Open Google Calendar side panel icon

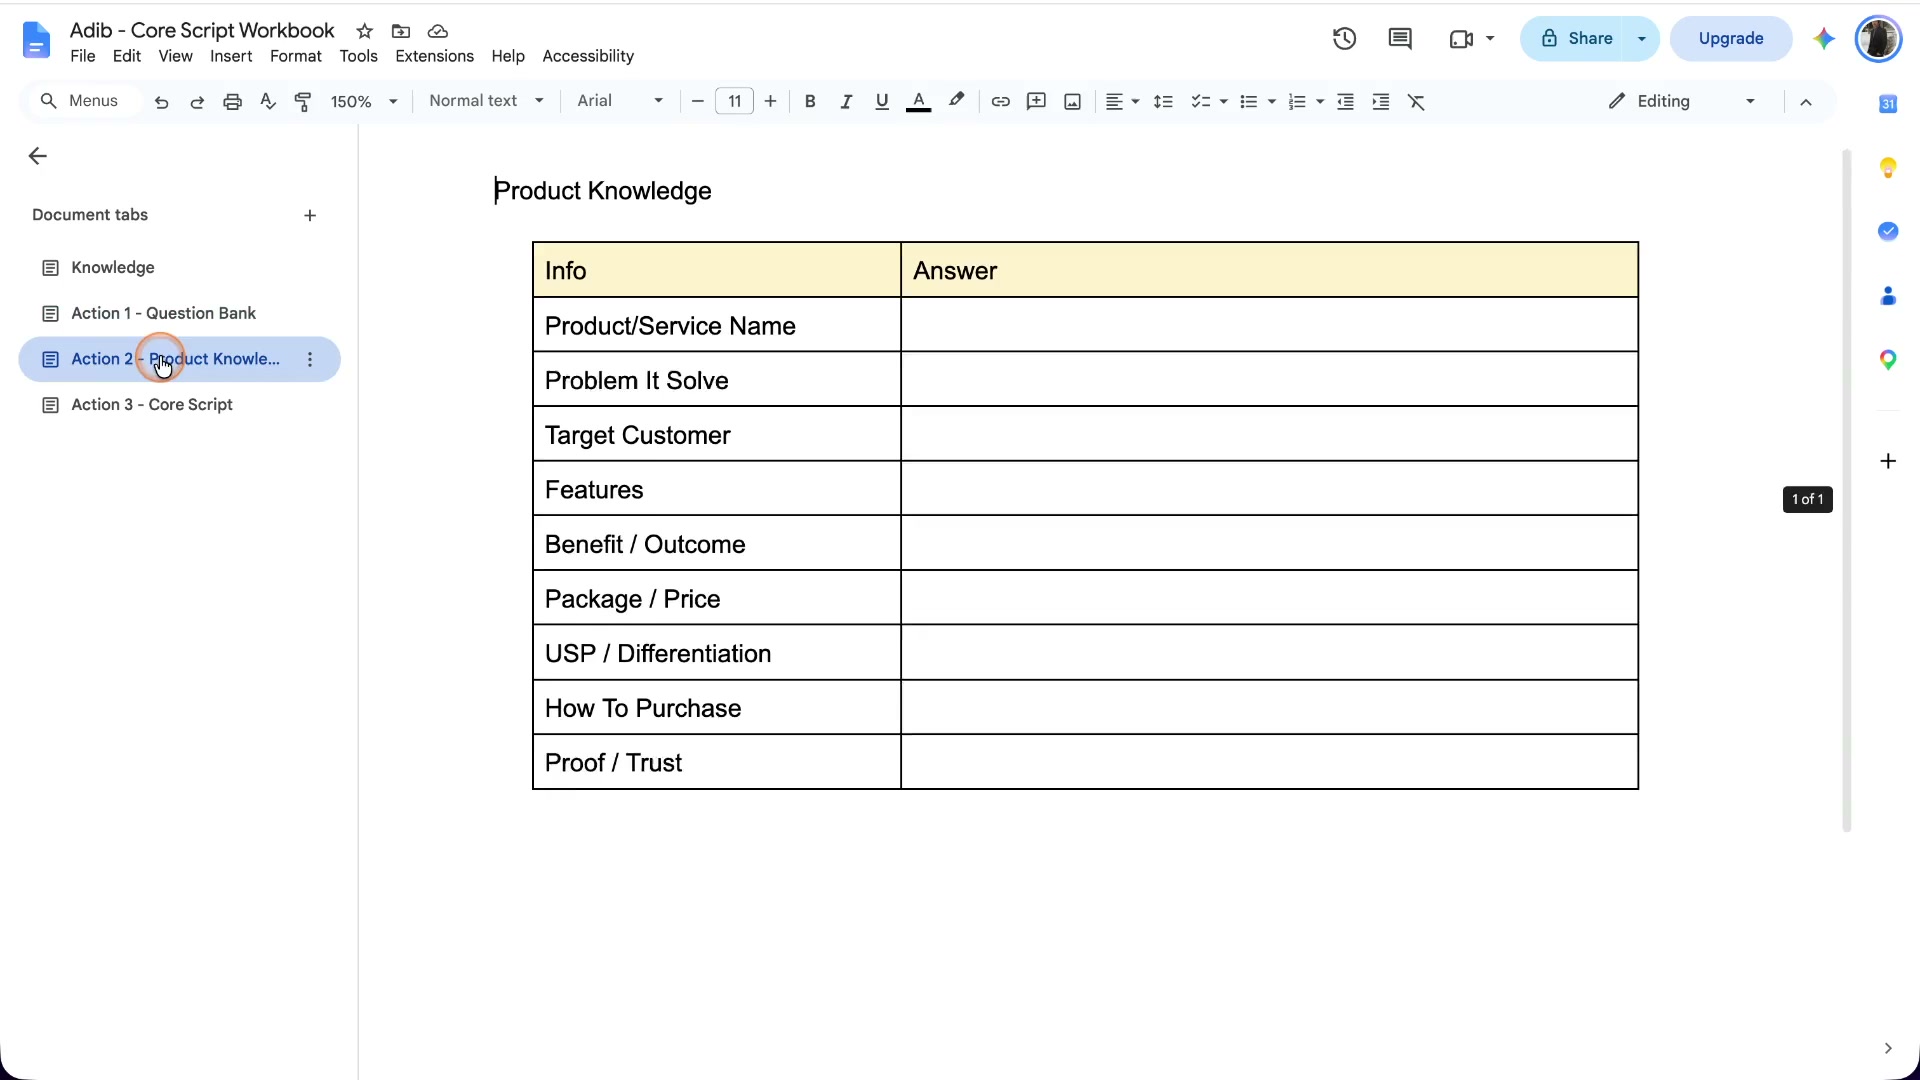[x=1888, y=104]
